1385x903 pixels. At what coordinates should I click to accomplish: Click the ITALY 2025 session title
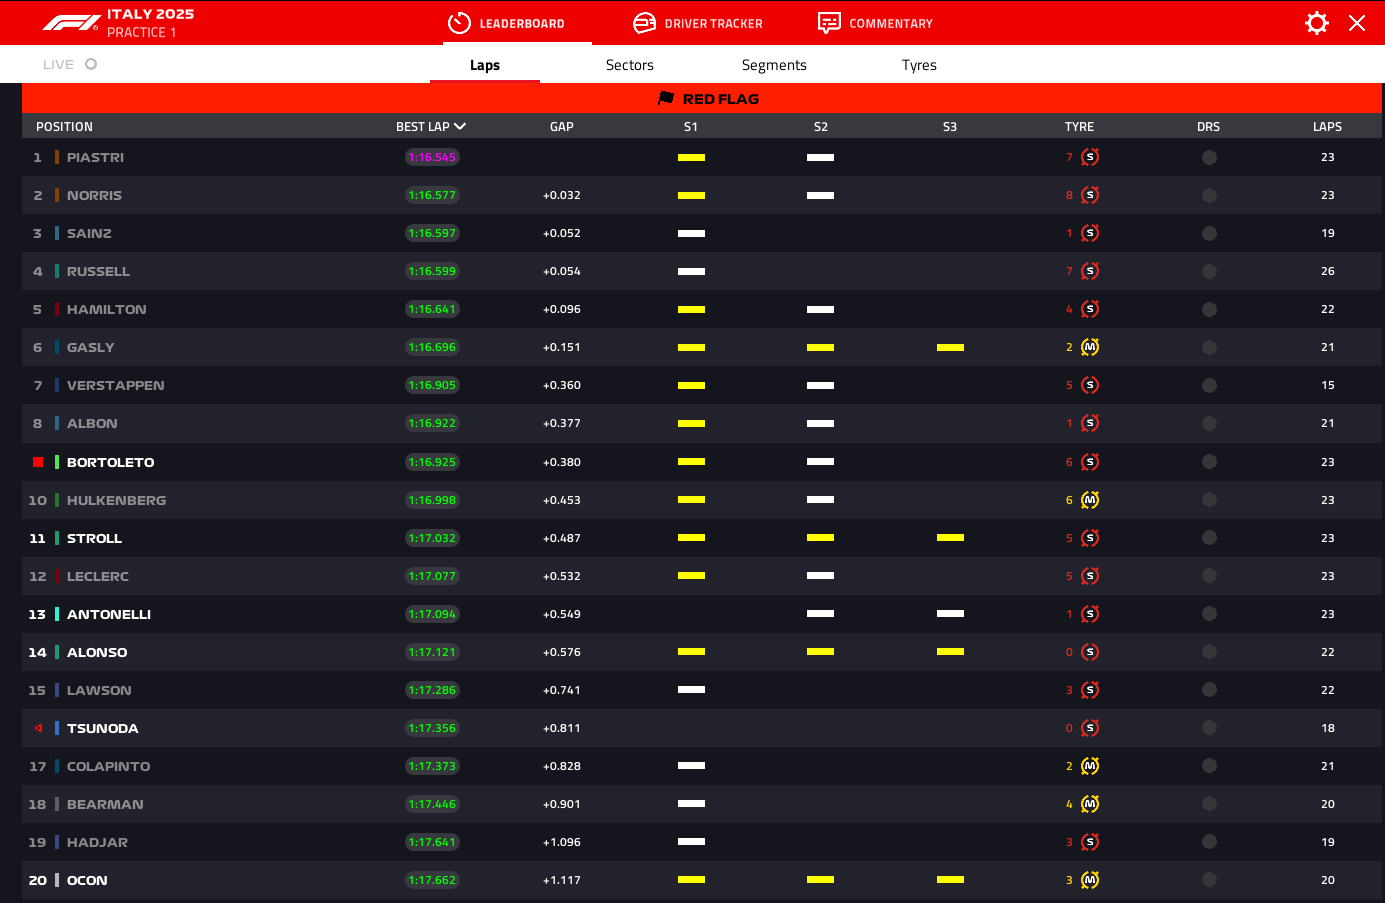coord(151,14)
